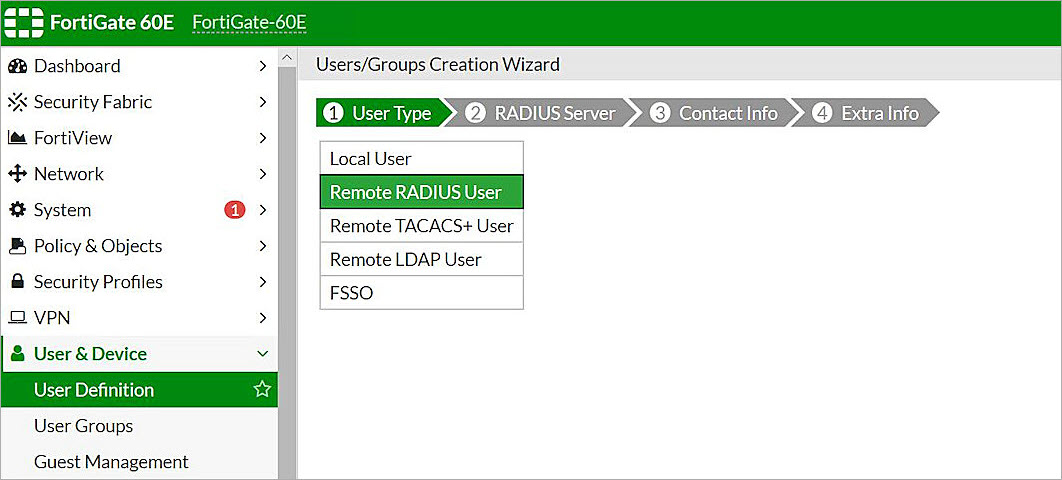Viewport: 1062px width, 480px height.
Task: Expand the Network chevron
Action: click(263, 174)
